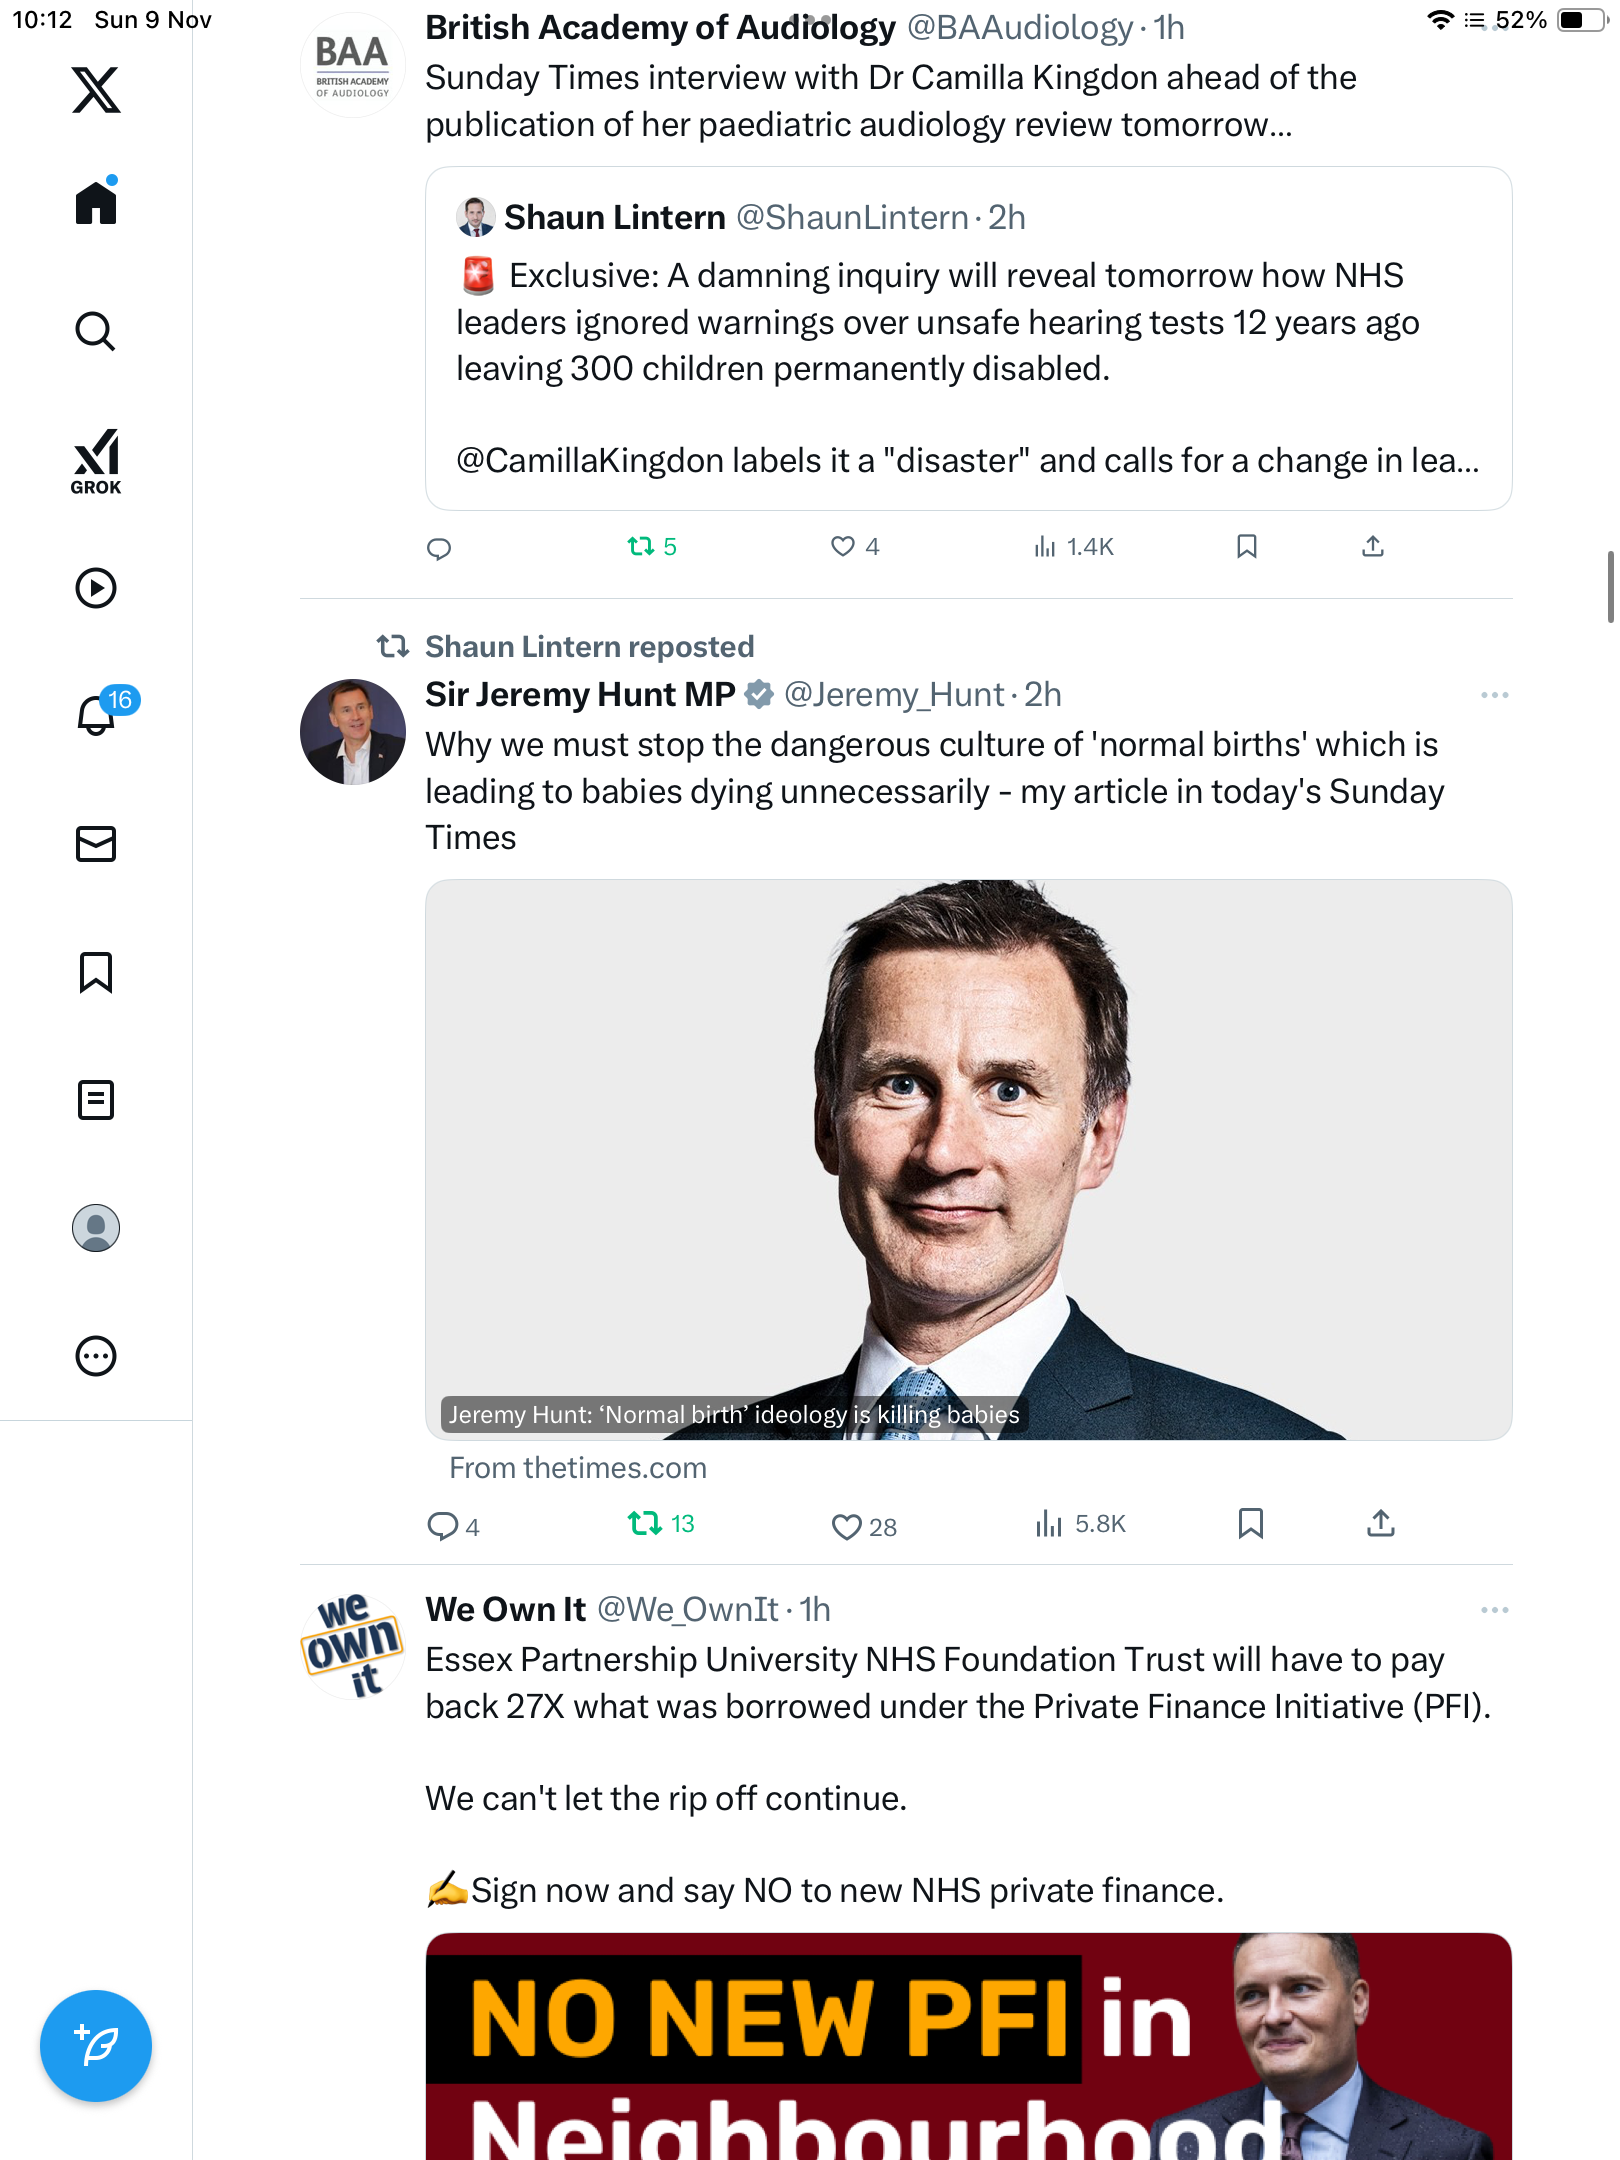Open Lists icon in sidebar
This screenshot has width=1620, height=2160.
[96, 1100]
